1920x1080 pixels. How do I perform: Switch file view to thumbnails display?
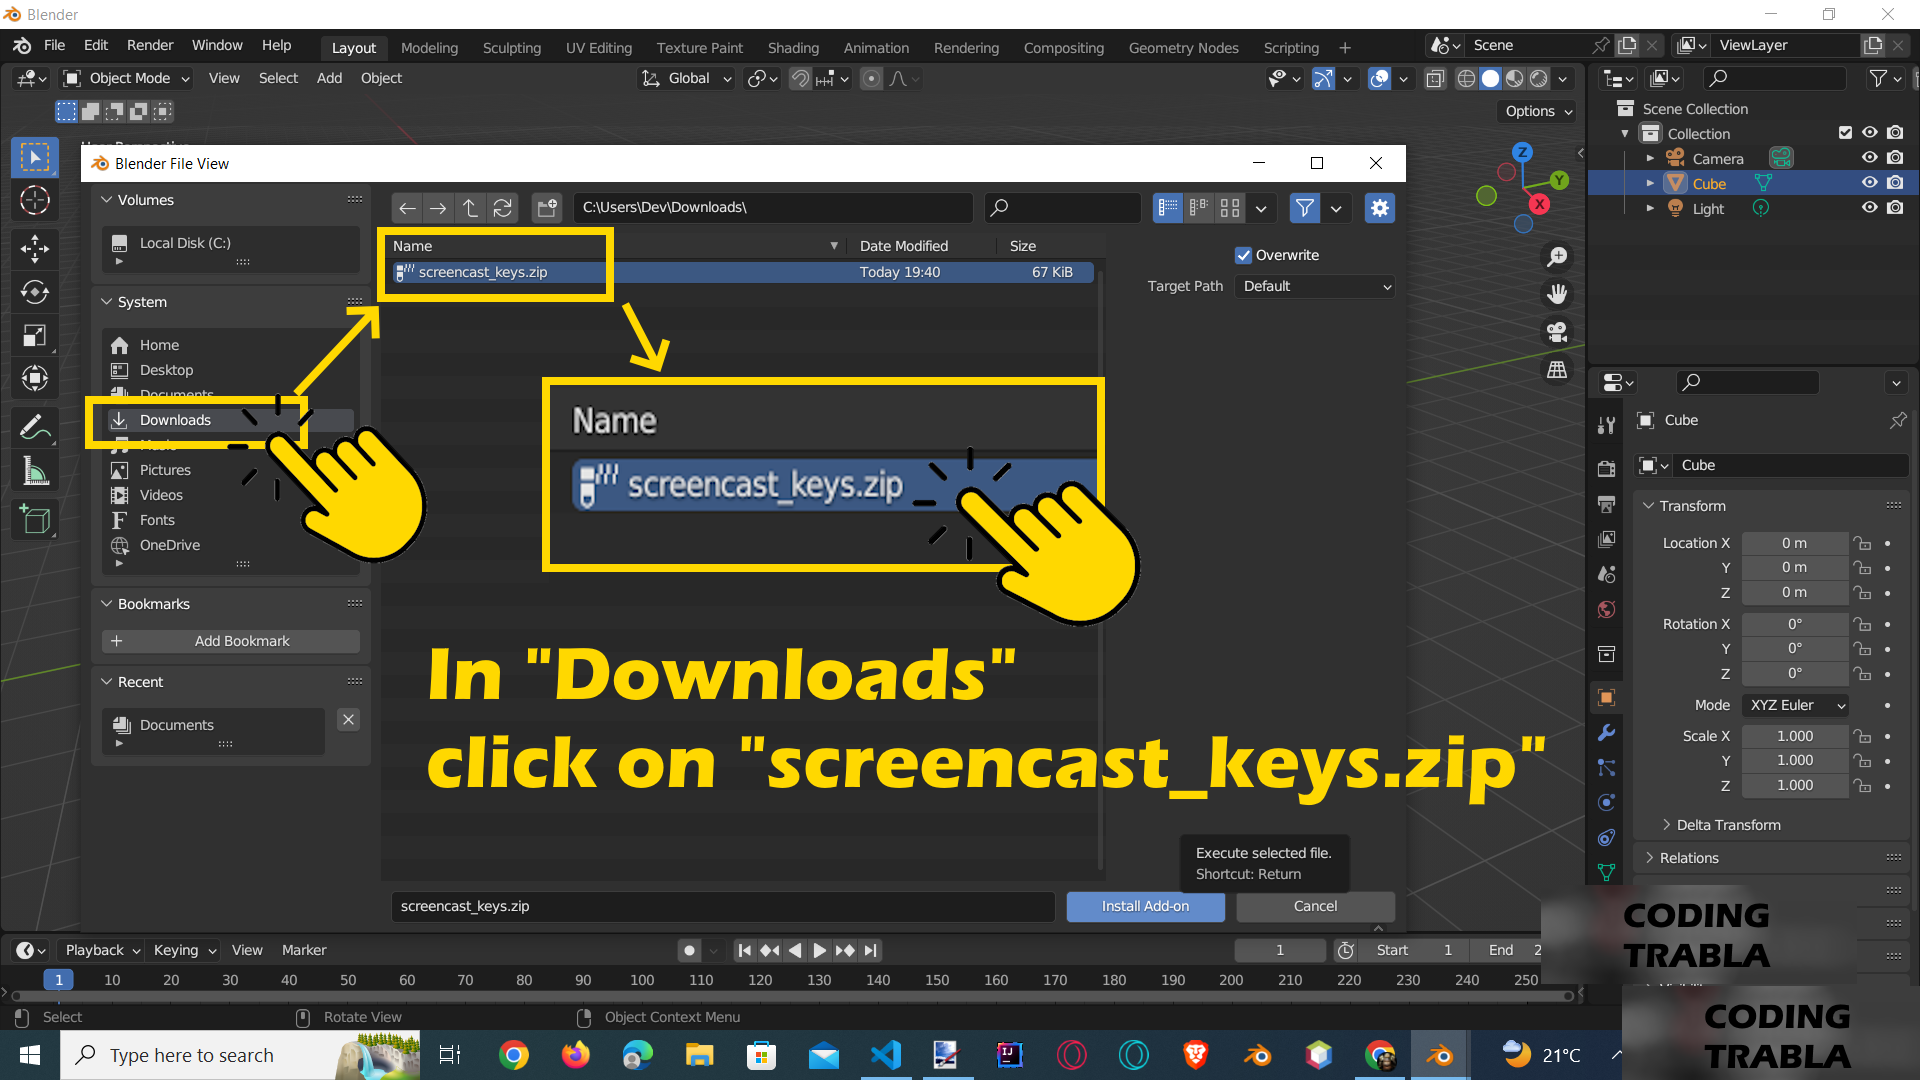click(x=1230, y=208)
